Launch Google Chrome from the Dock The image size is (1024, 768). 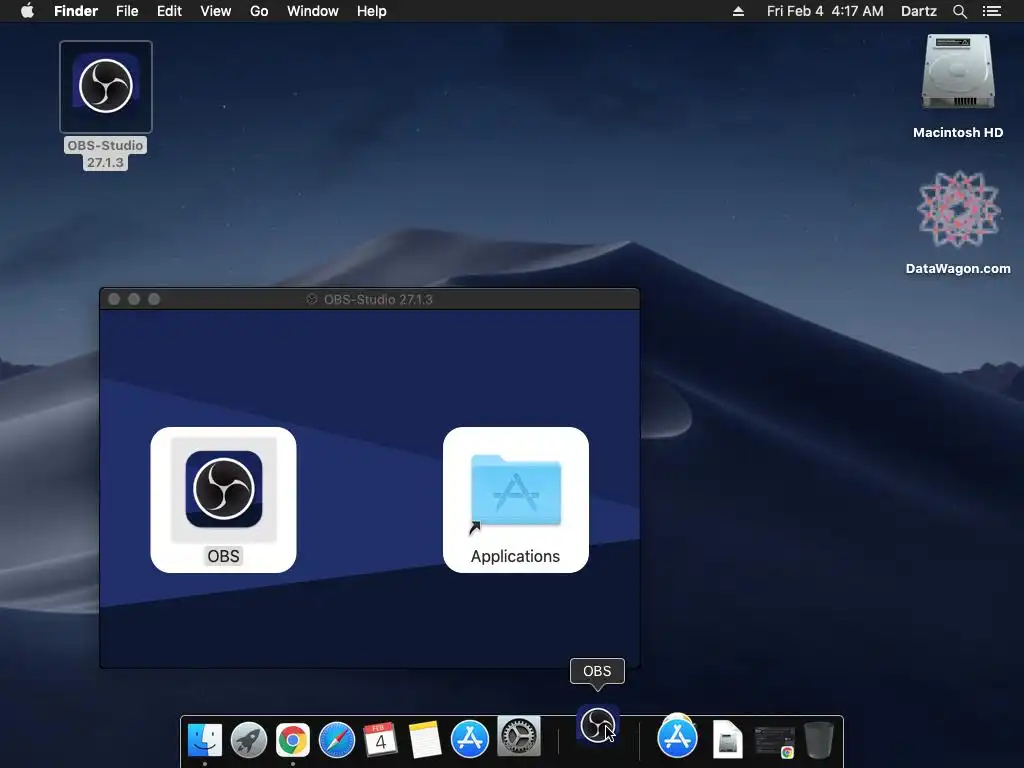[293, 739]
